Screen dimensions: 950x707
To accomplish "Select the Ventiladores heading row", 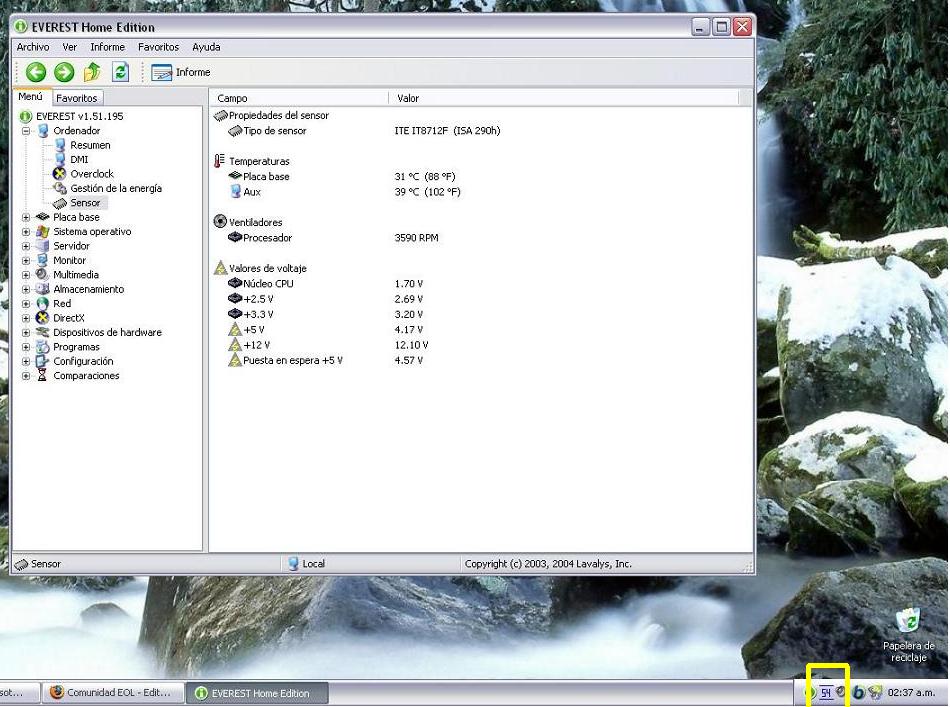I will point(481,222).
